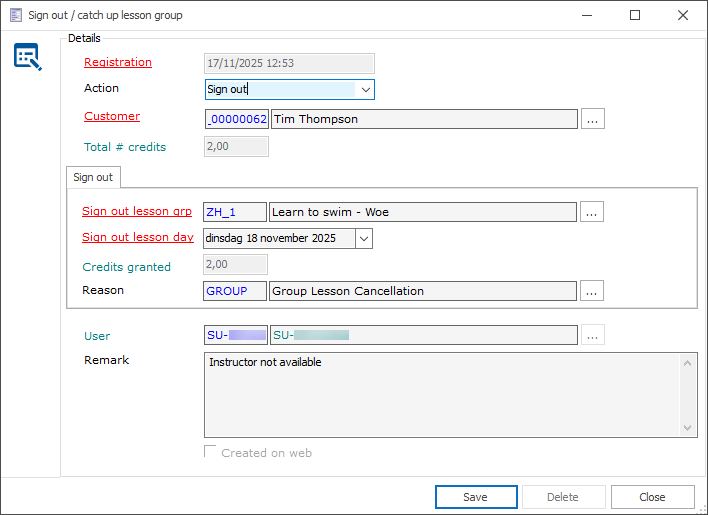Click the Tim Thompson customer name field
This screenshot has height=515, width=708.
click(x=424, y=119)
